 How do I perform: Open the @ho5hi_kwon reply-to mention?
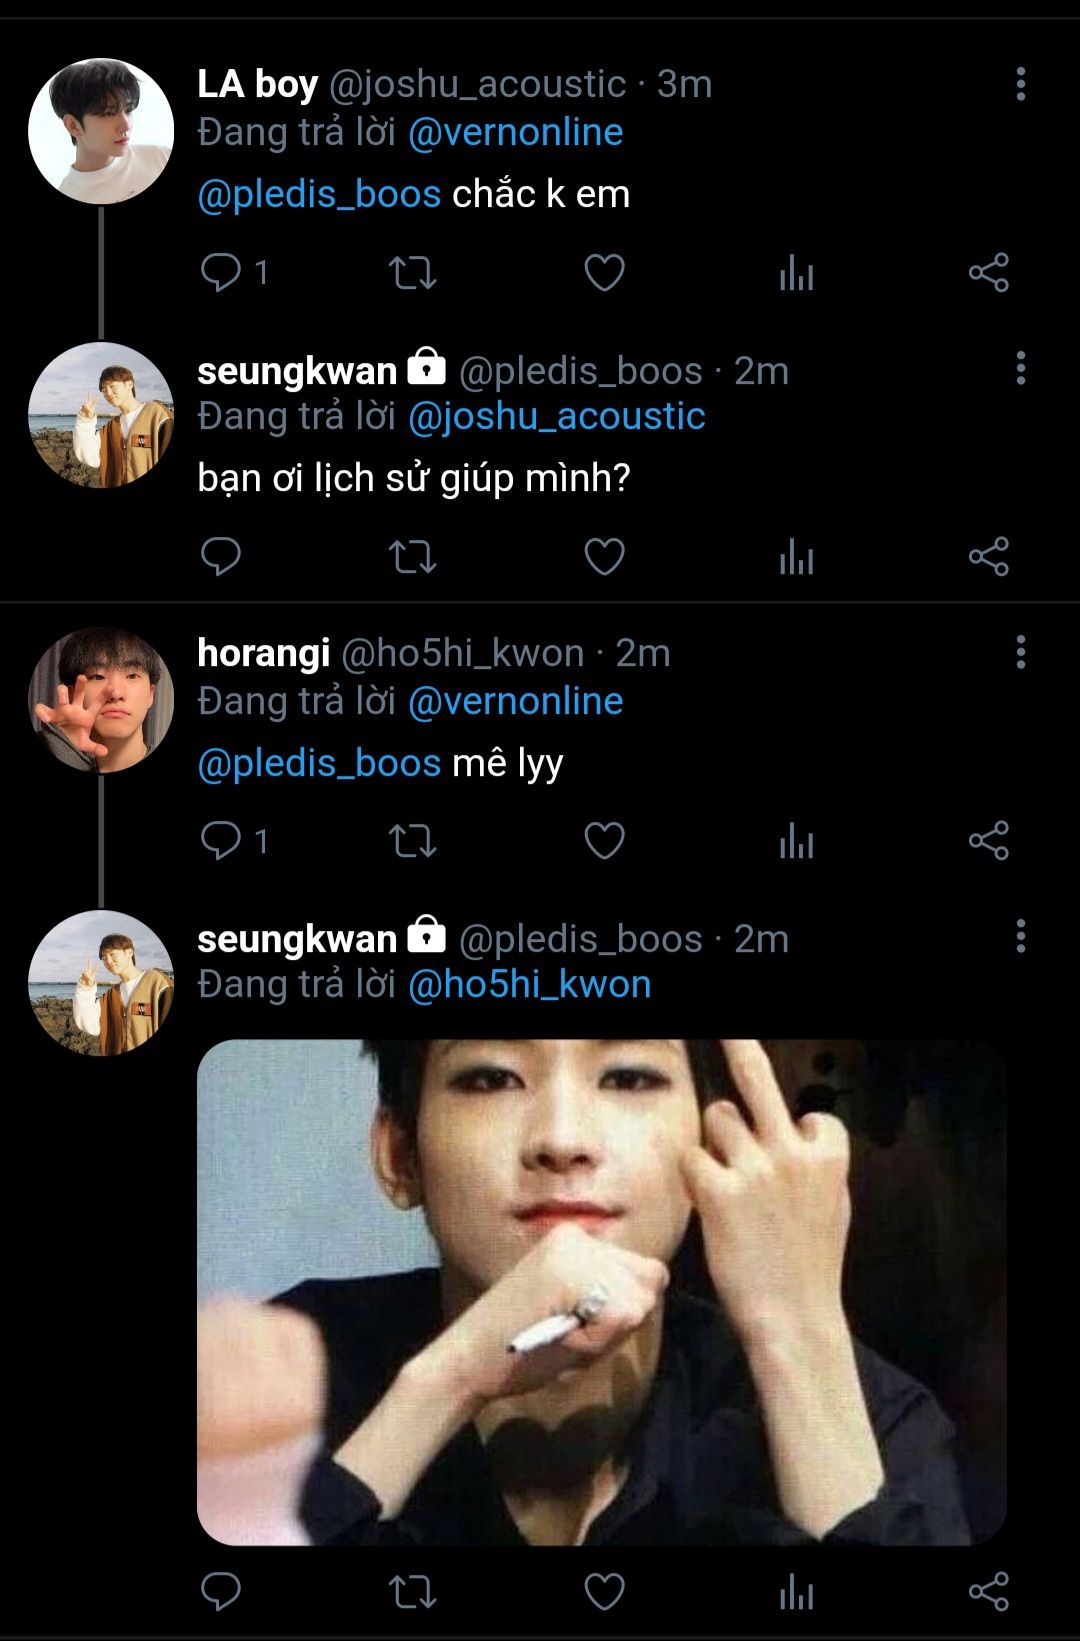point(529,985)
